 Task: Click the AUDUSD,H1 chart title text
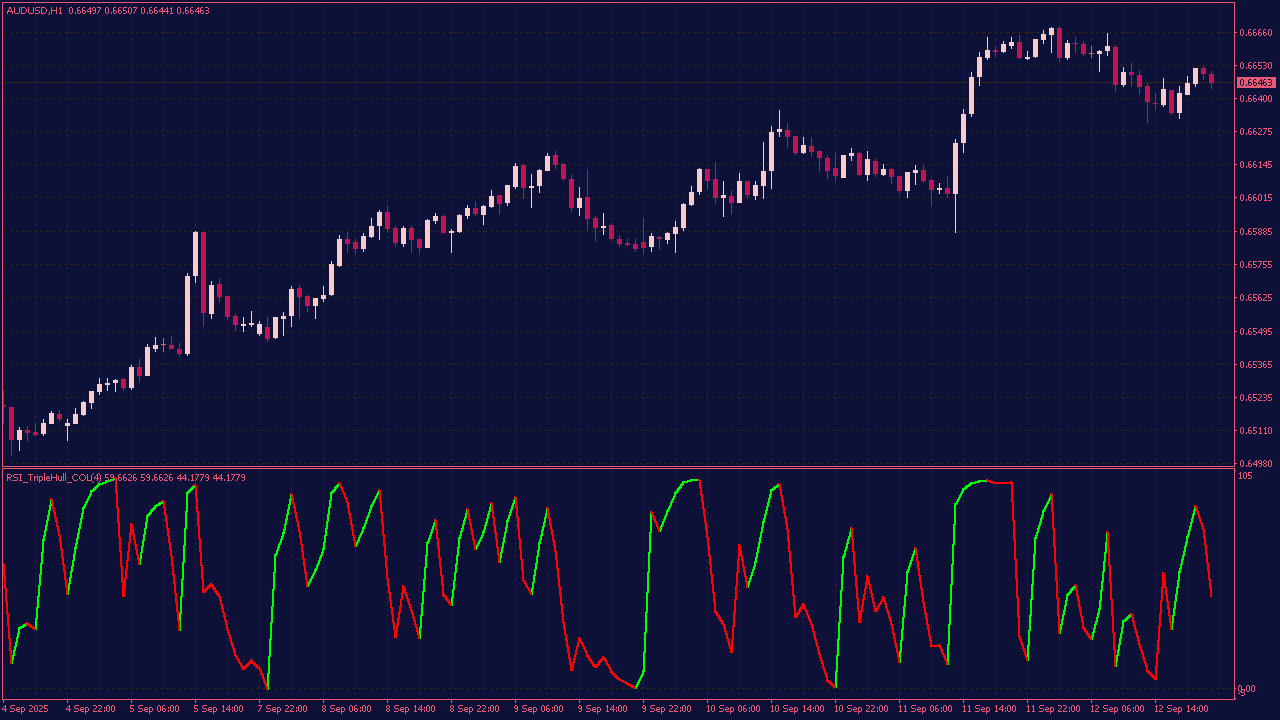click(35, 11)
